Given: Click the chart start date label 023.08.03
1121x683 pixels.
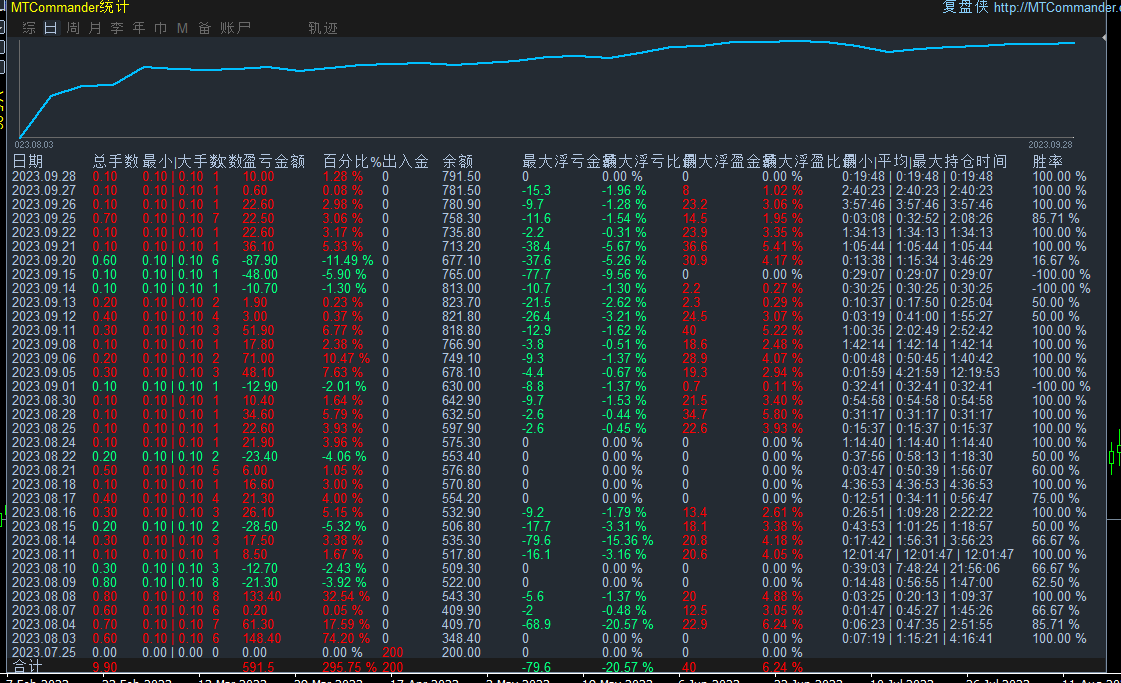Looking at the screenshot, I should click(x=34, y=144).
